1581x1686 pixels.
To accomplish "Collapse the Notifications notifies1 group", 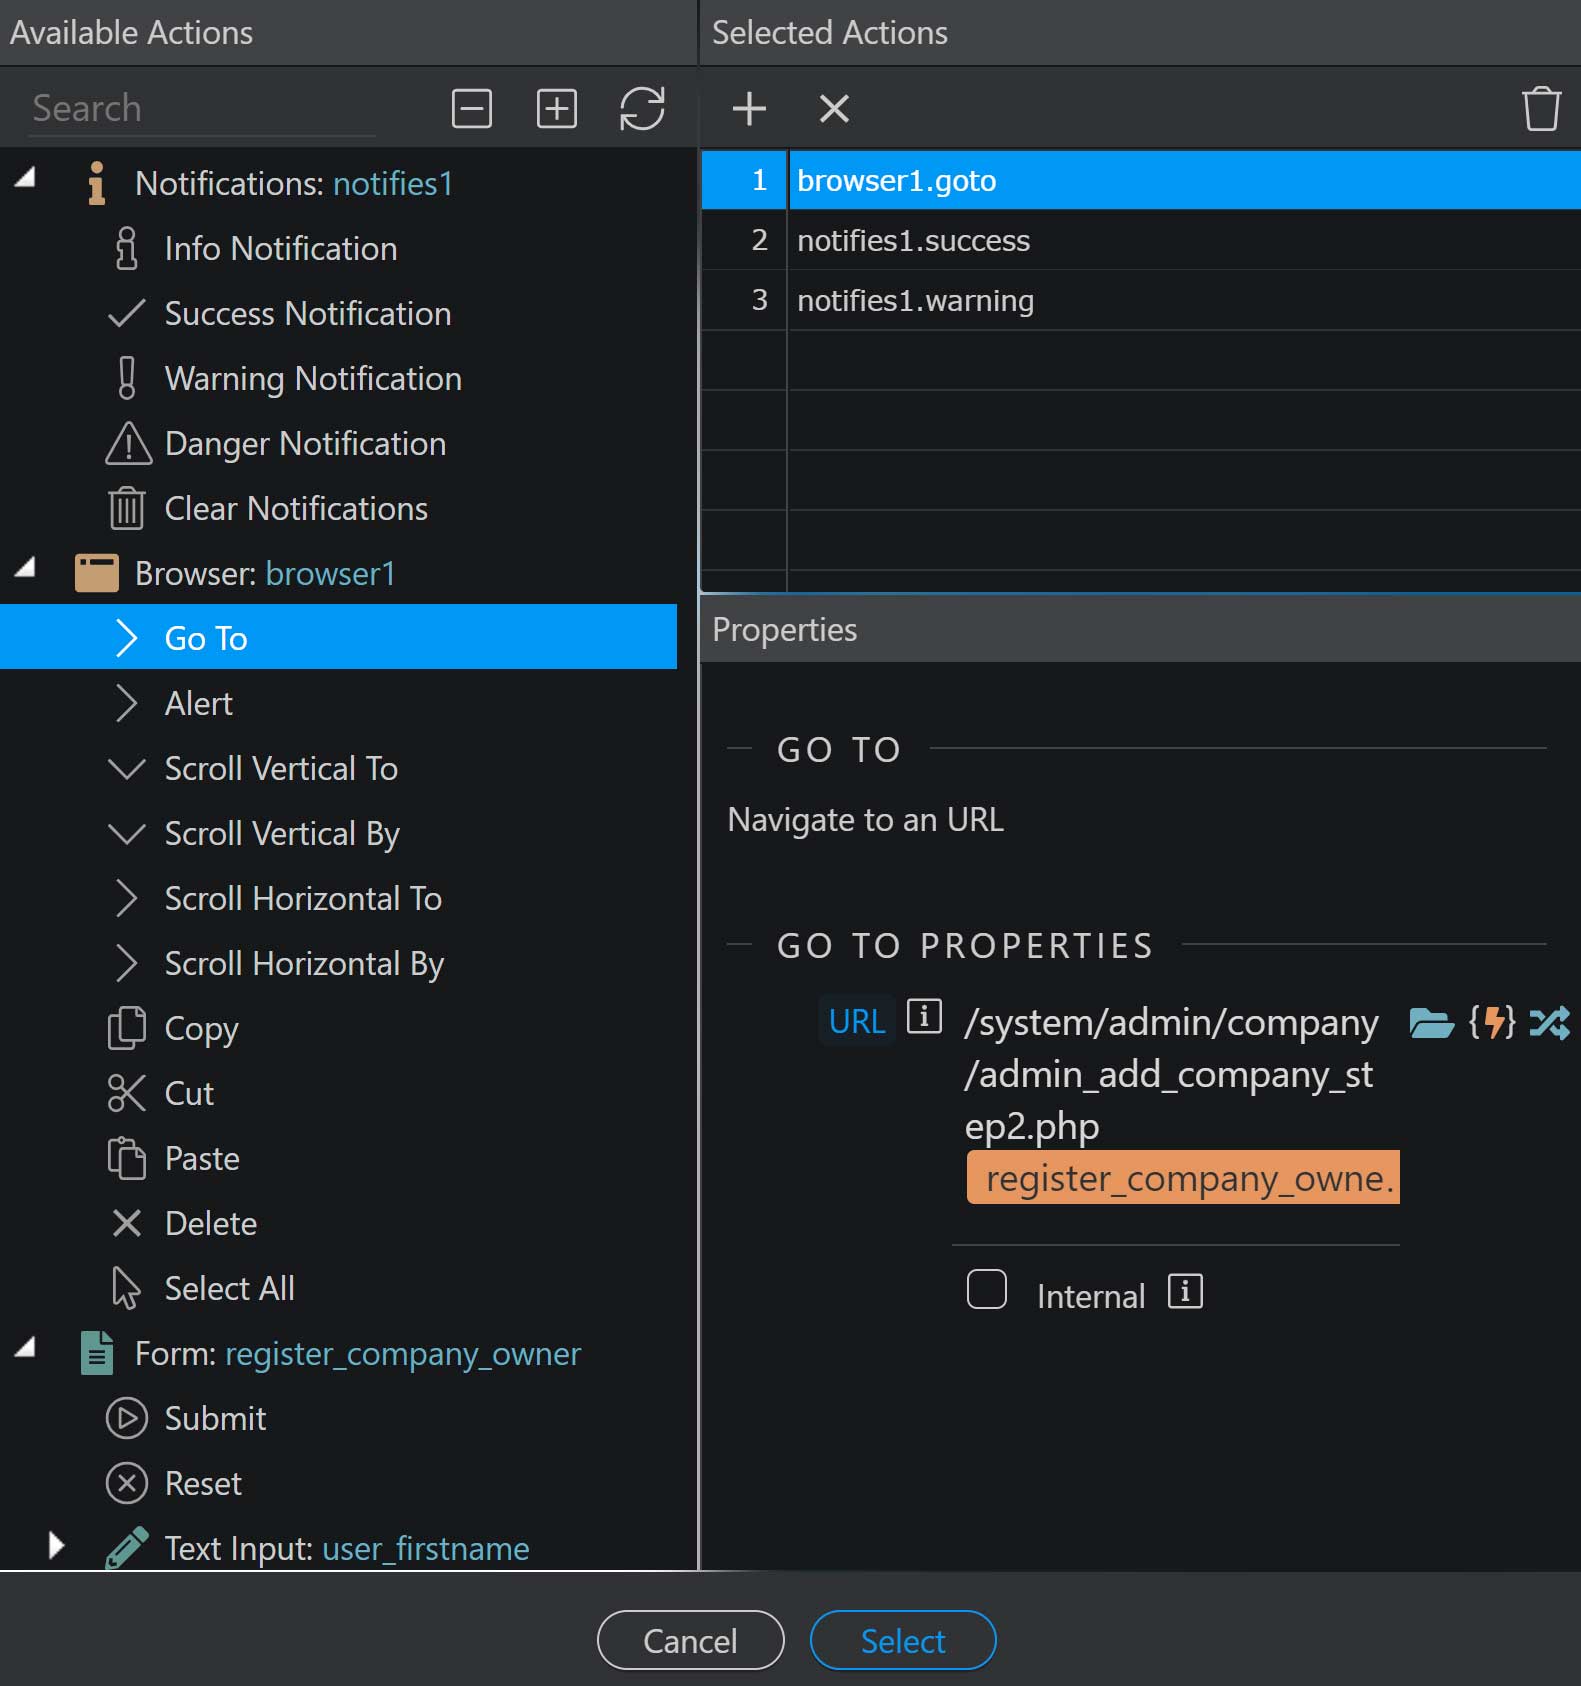I will pyautogui.click(x=26, y=179).
